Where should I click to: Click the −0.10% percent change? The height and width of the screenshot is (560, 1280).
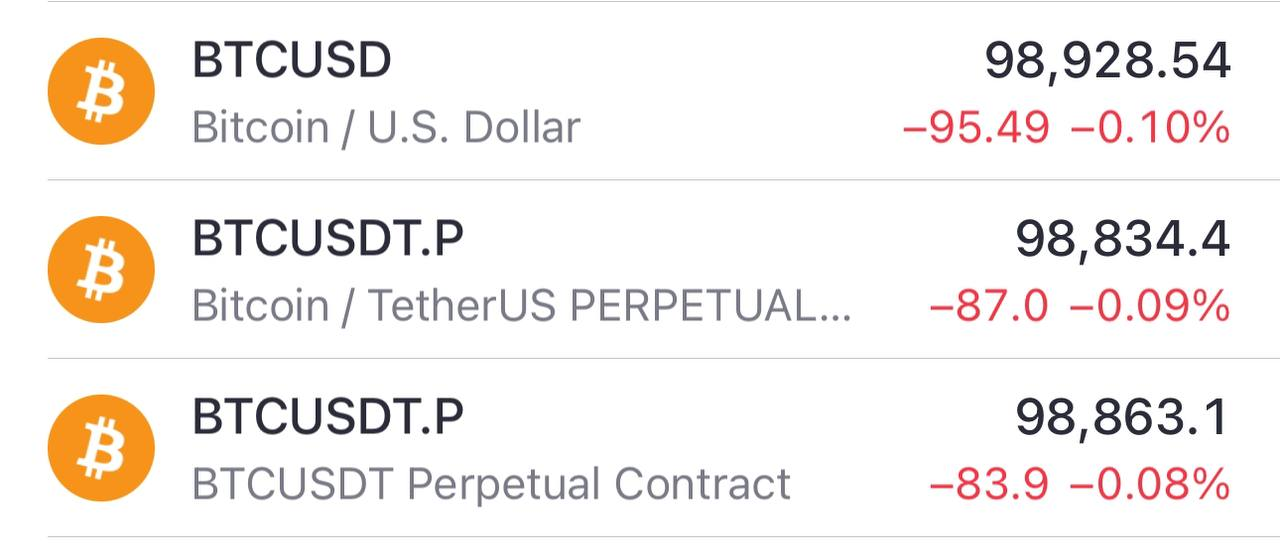click(1149, 128)
